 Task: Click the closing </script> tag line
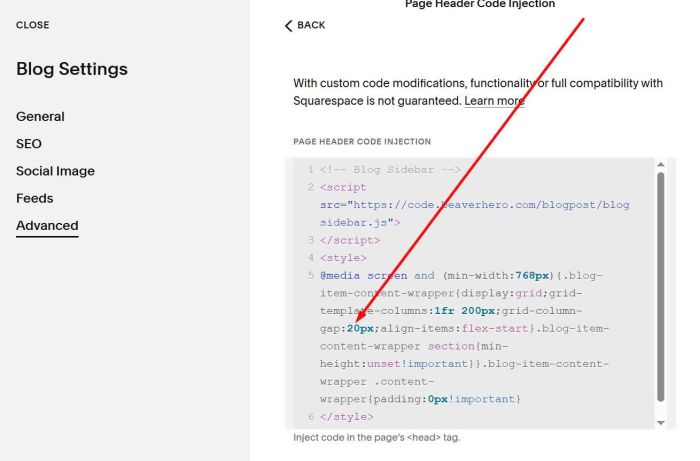[x=350, y=240]
